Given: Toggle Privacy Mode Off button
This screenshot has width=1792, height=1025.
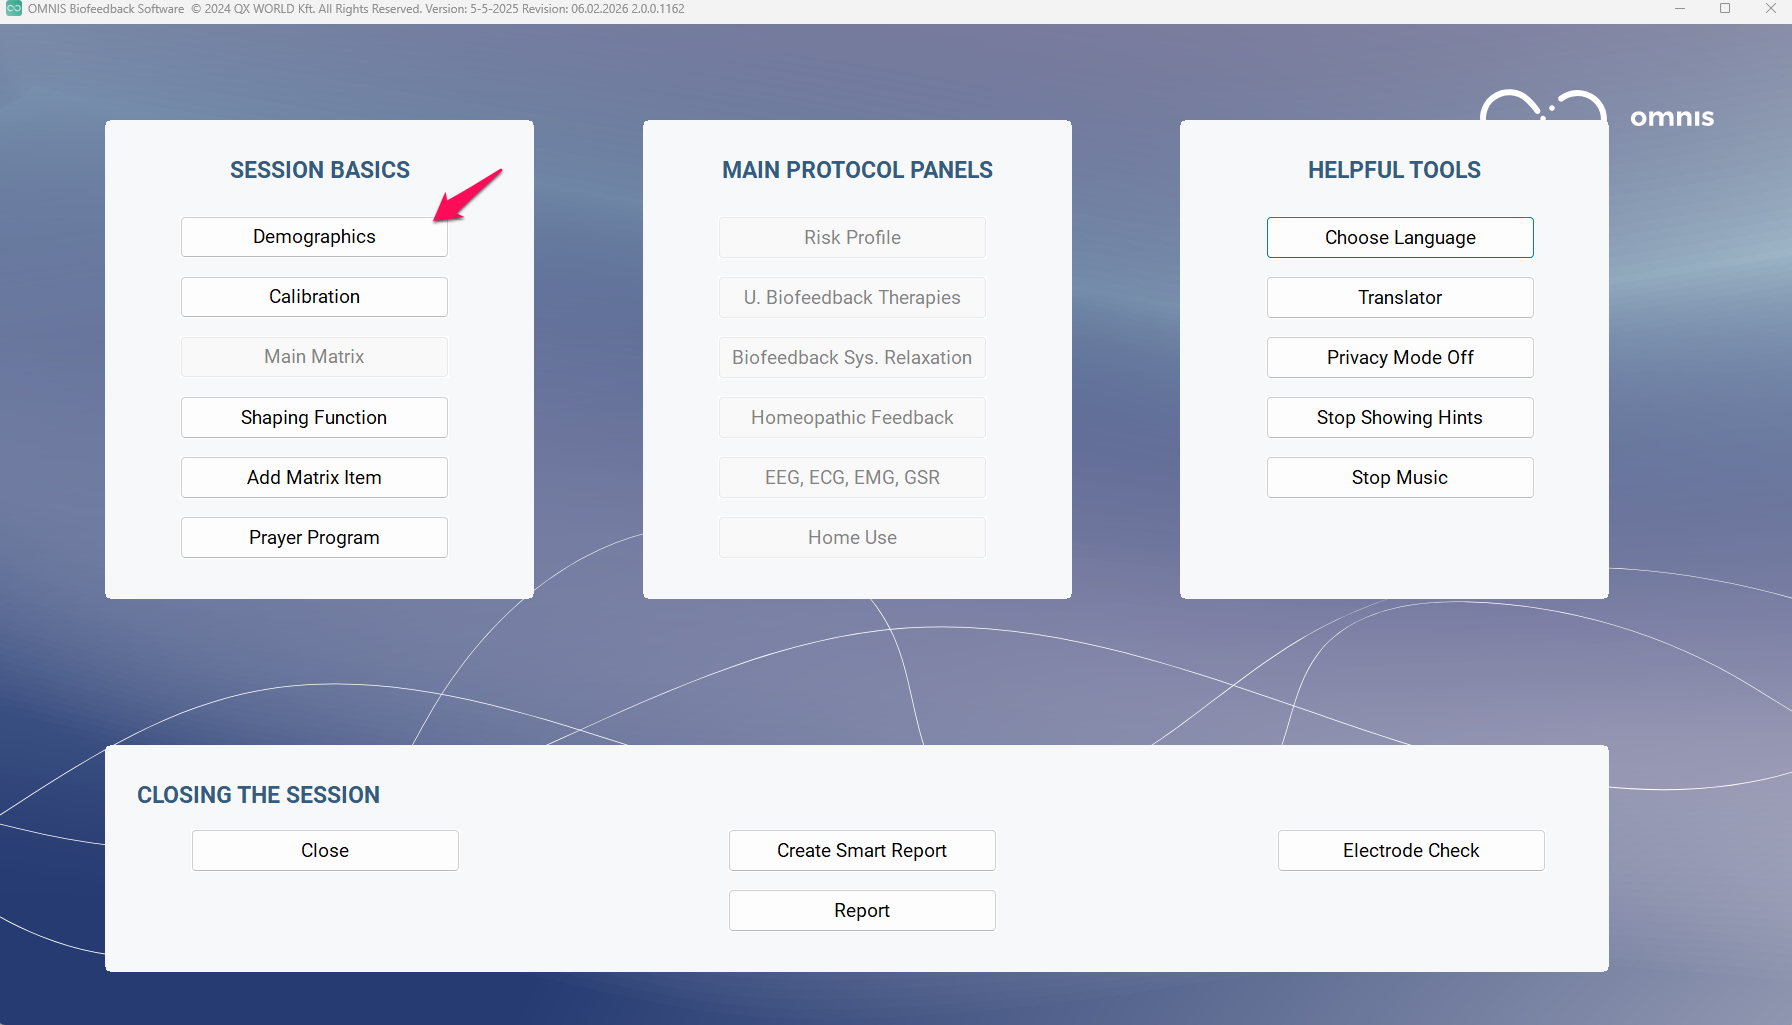Looking at the screenshot, I should 1399,357.
